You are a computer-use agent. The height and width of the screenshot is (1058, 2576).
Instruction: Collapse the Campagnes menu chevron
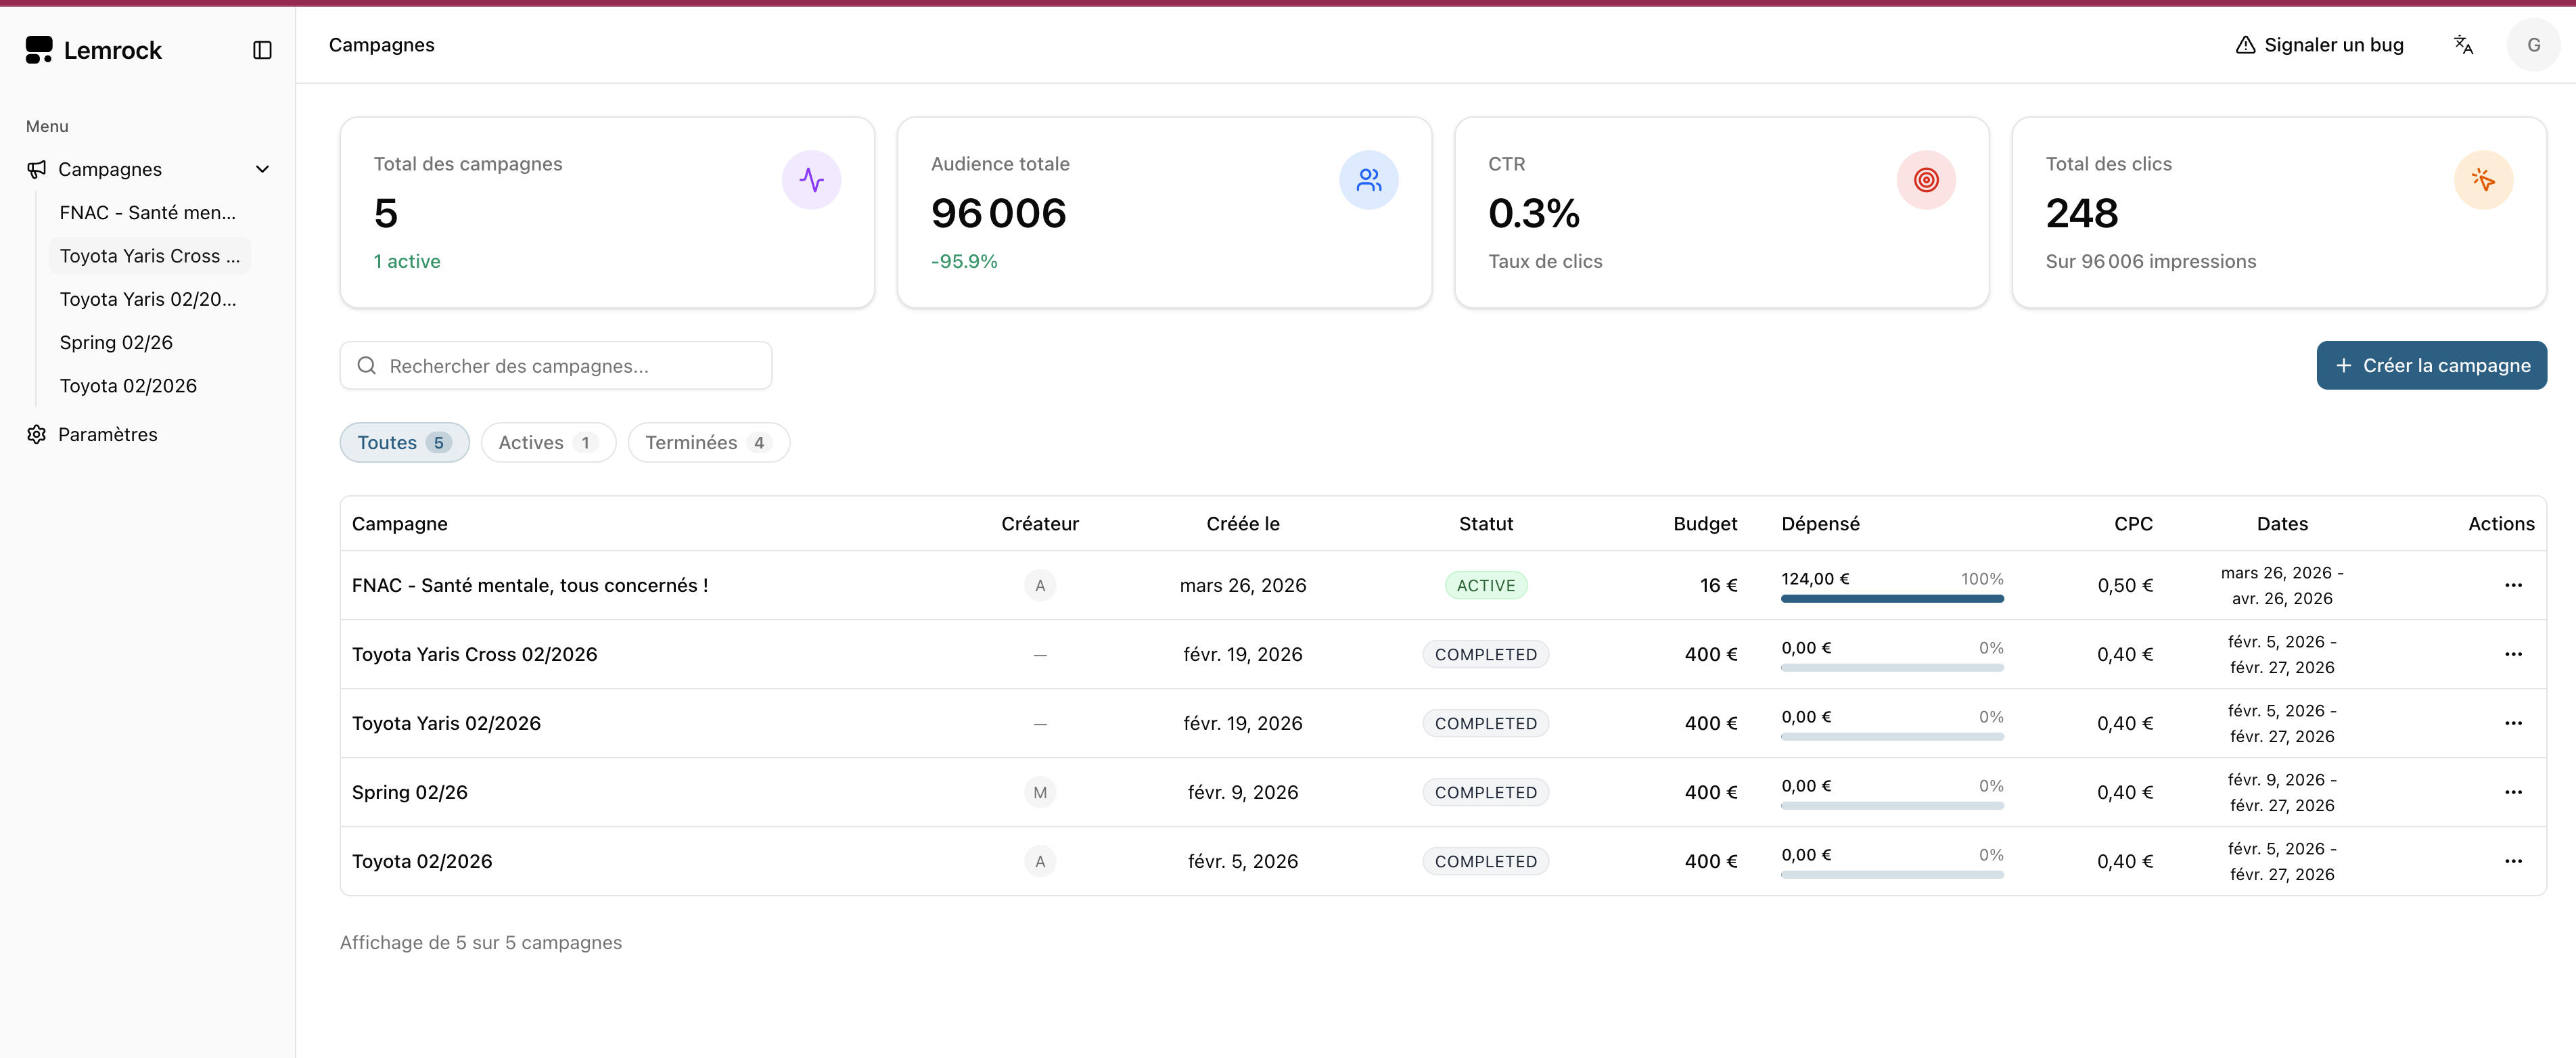pos(262,169)
